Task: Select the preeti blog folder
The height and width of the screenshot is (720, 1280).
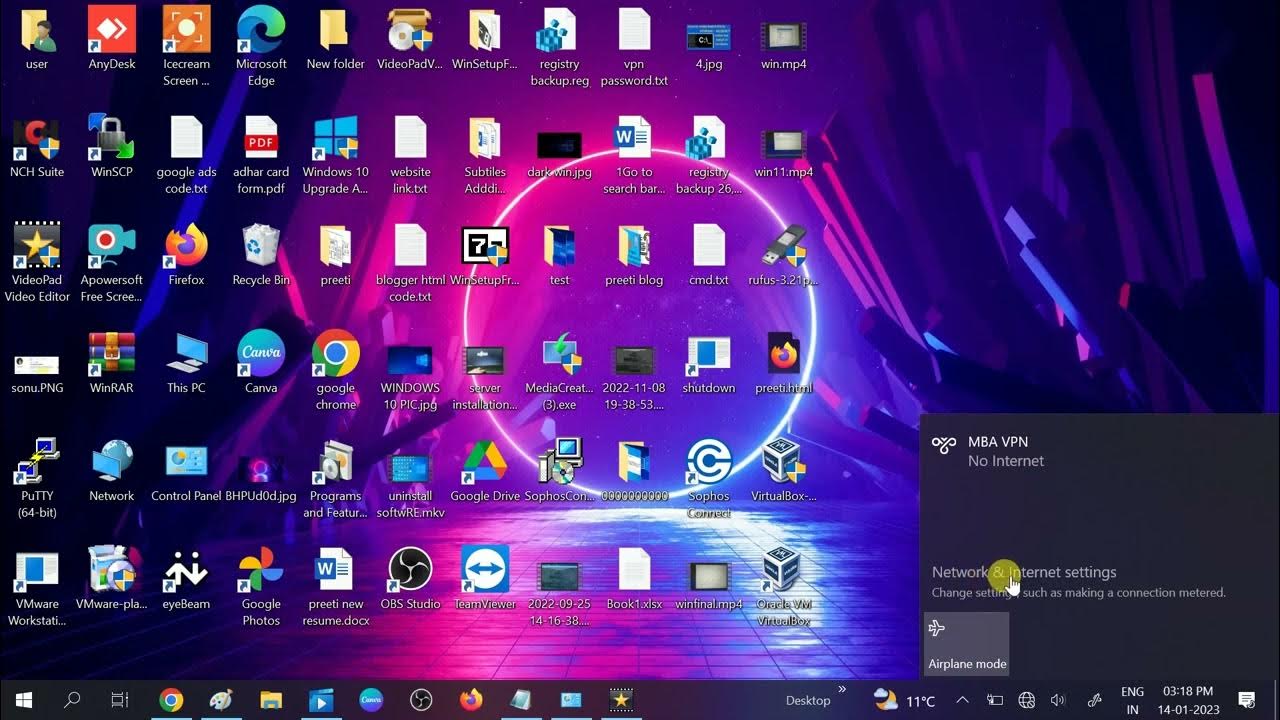Action: [x=634, y=255]
